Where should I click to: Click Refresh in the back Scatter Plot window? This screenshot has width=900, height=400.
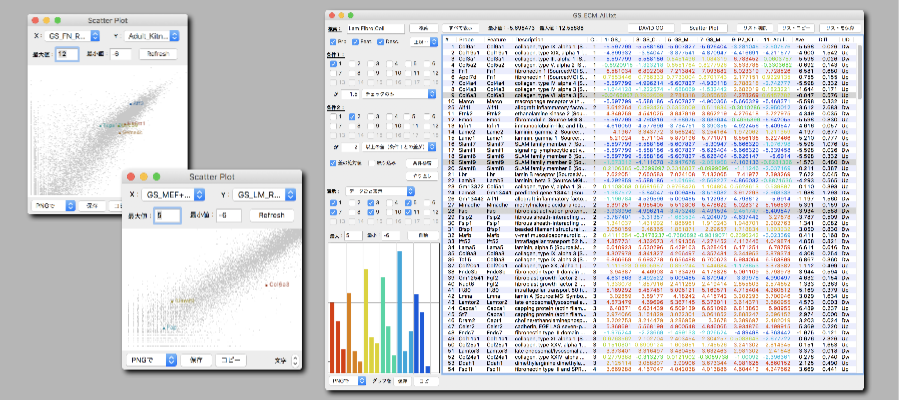(158, 54)
